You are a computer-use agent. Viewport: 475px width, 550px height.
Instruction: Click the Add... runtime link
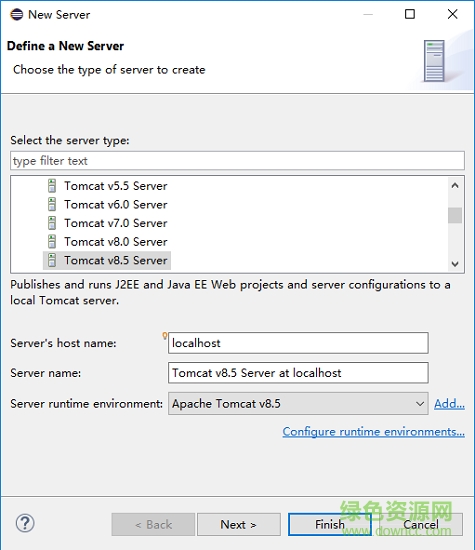click(449, 404)
